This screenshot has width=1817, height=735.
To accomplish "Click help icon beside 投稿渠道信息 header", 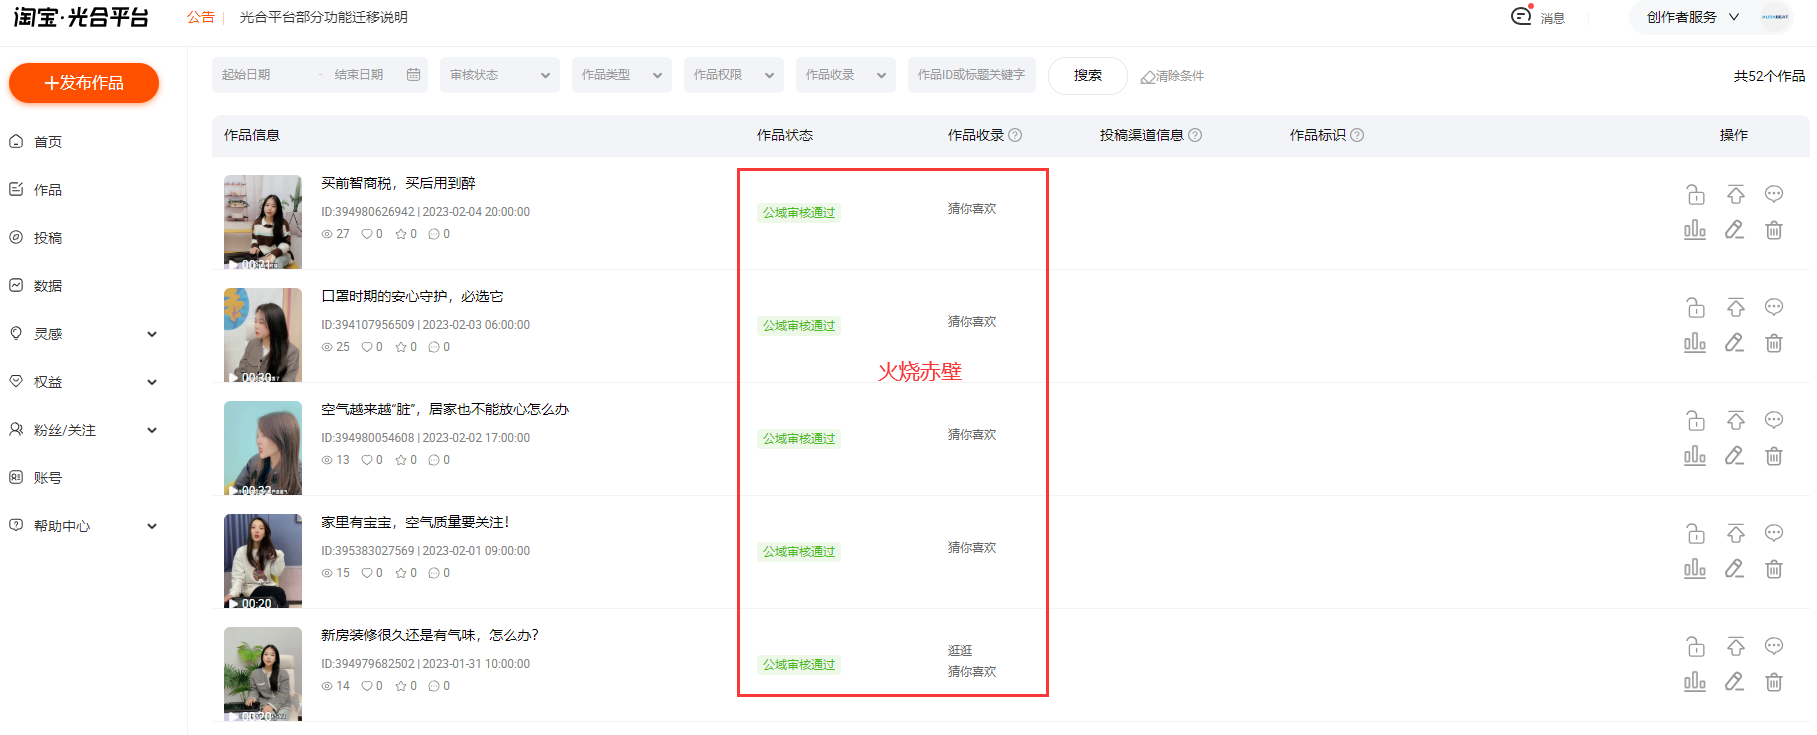I will pyautogui.click(x=1195, y=135).
